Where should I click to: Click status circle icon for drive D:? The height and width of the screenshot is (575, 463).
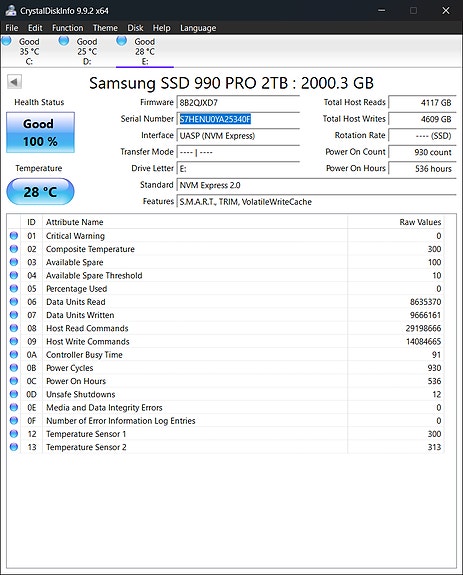(x=64, y=41)
